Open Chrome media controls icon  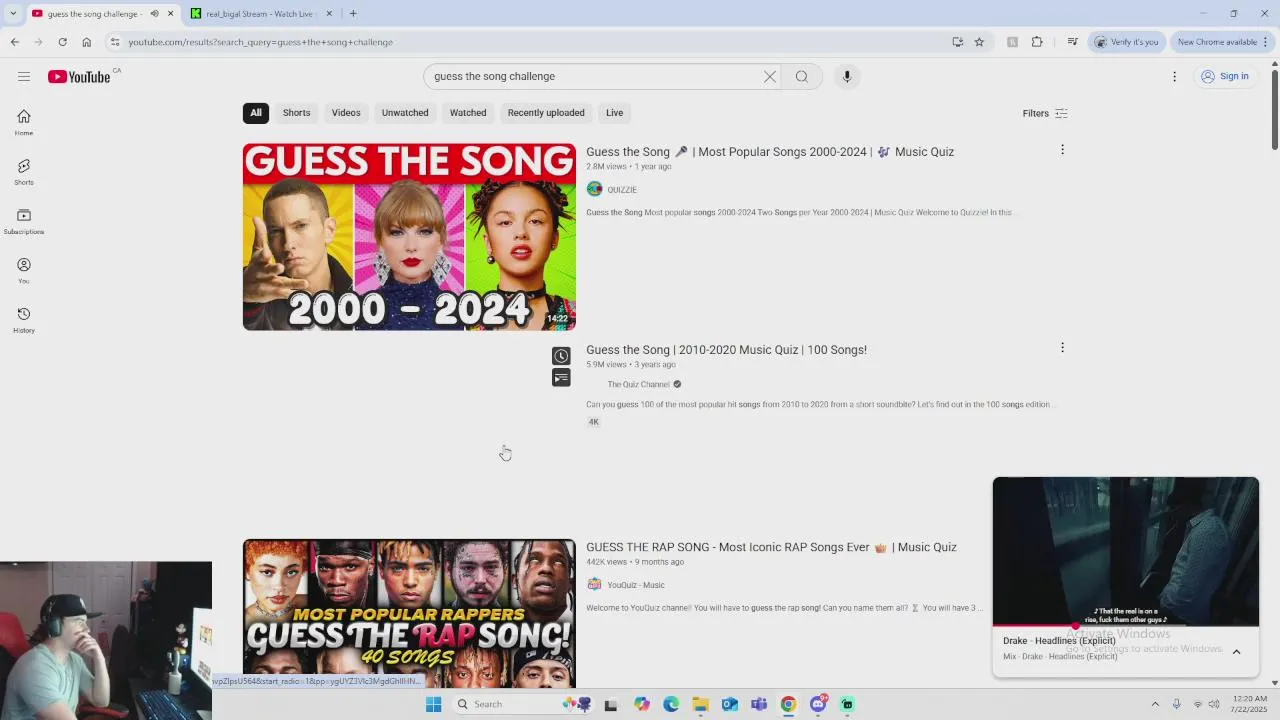(1072, 42)
